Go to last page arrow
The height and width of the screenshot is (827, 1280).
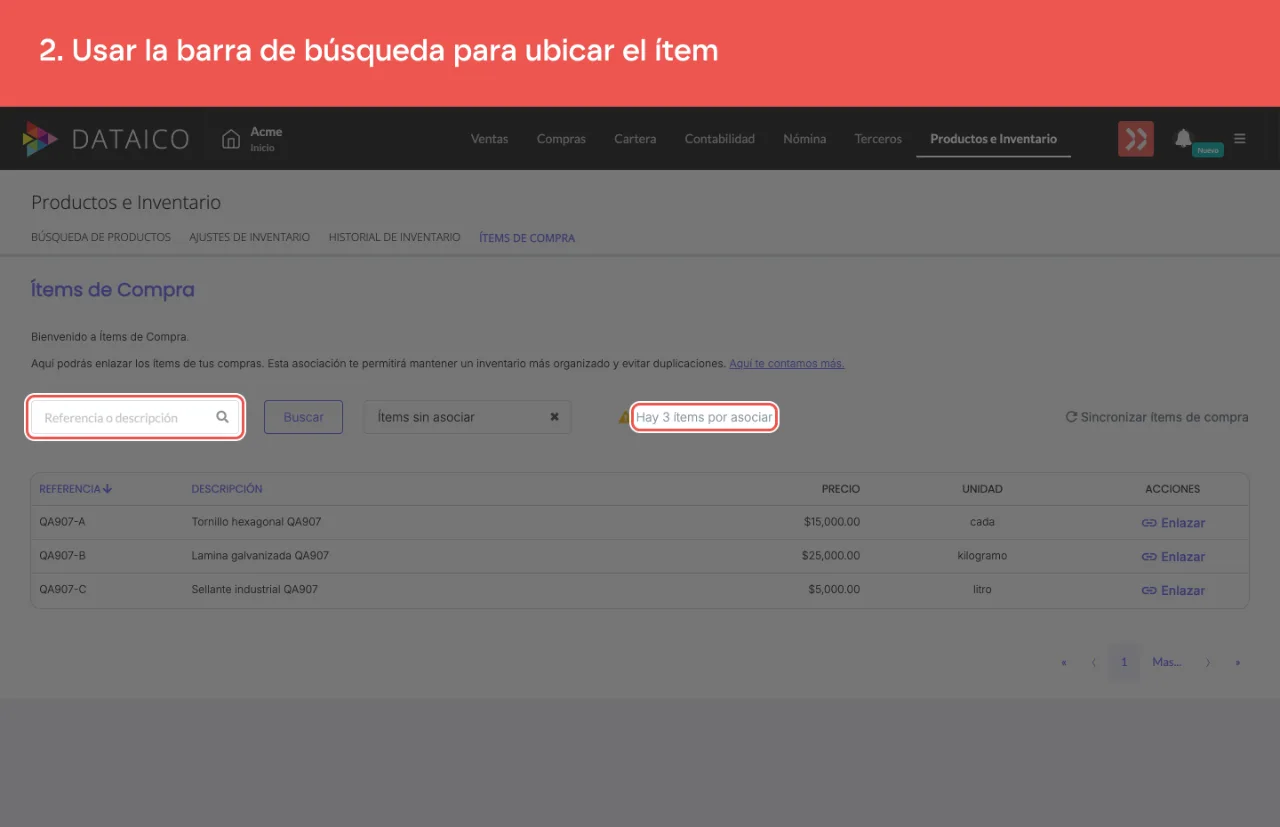point(1238,662)
